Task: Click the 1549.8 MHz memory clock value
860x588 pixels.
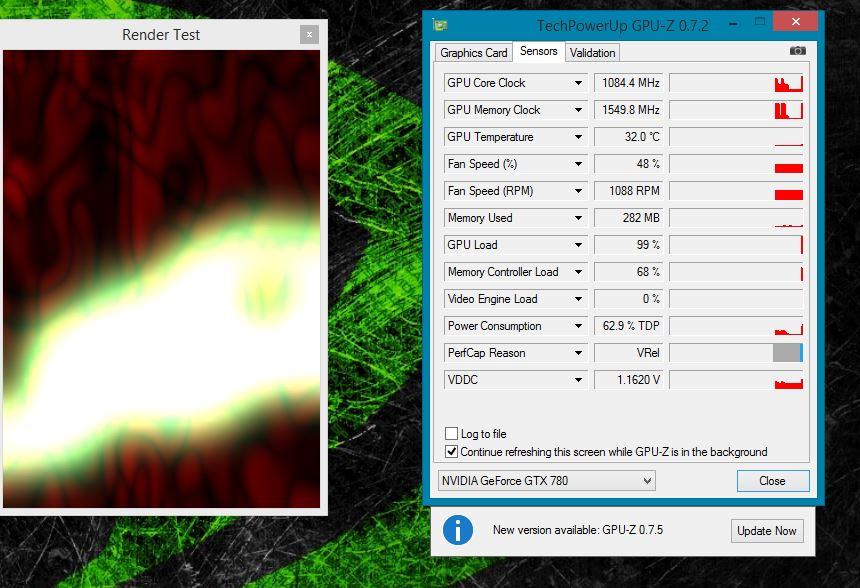Action: coord(629,110)
